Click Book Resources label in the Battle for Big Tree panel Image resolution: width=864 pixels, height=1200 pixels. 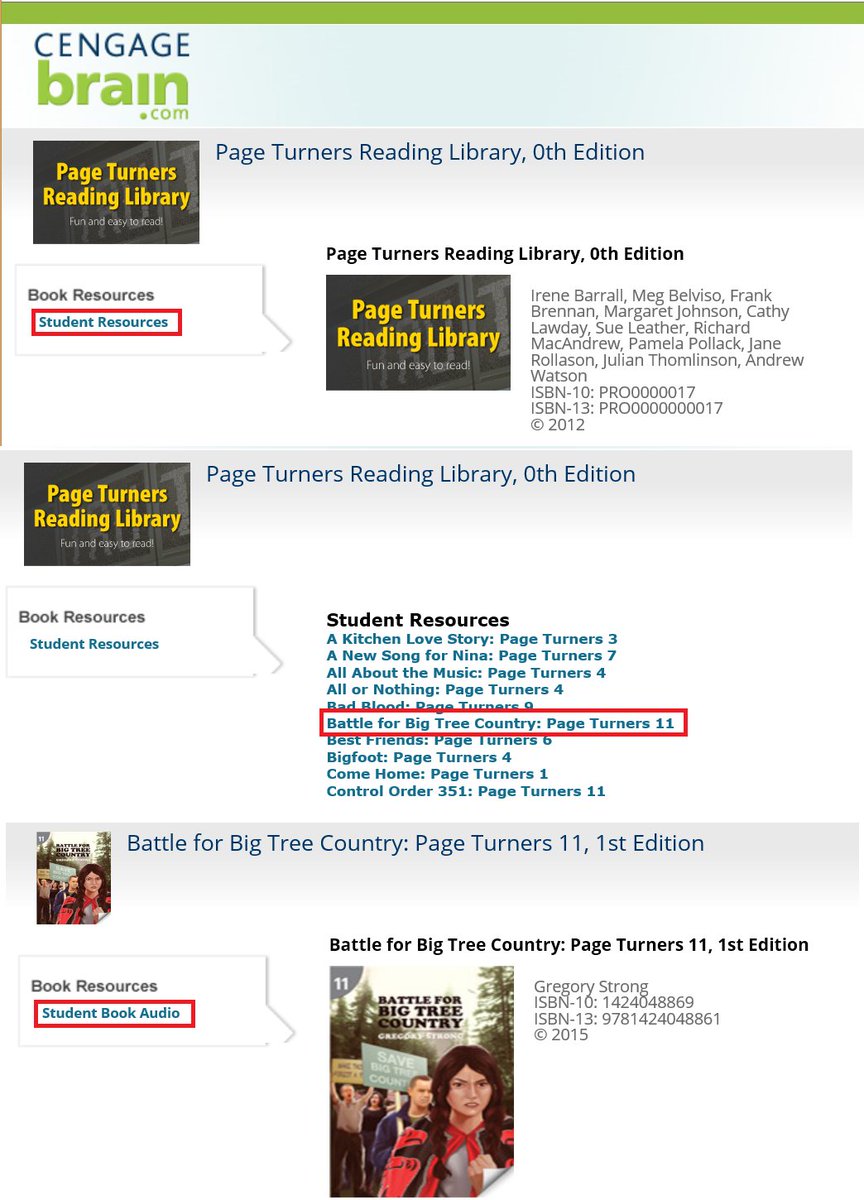point(94,986)
